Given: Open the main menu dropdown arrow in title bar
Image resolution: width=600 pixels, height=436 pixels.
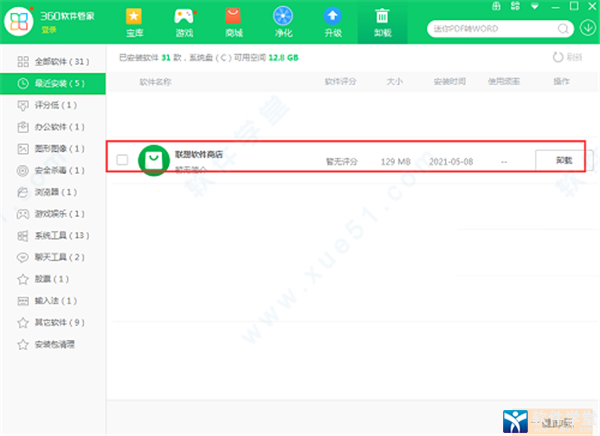Looking at the screenshot, I should (535, 6).
